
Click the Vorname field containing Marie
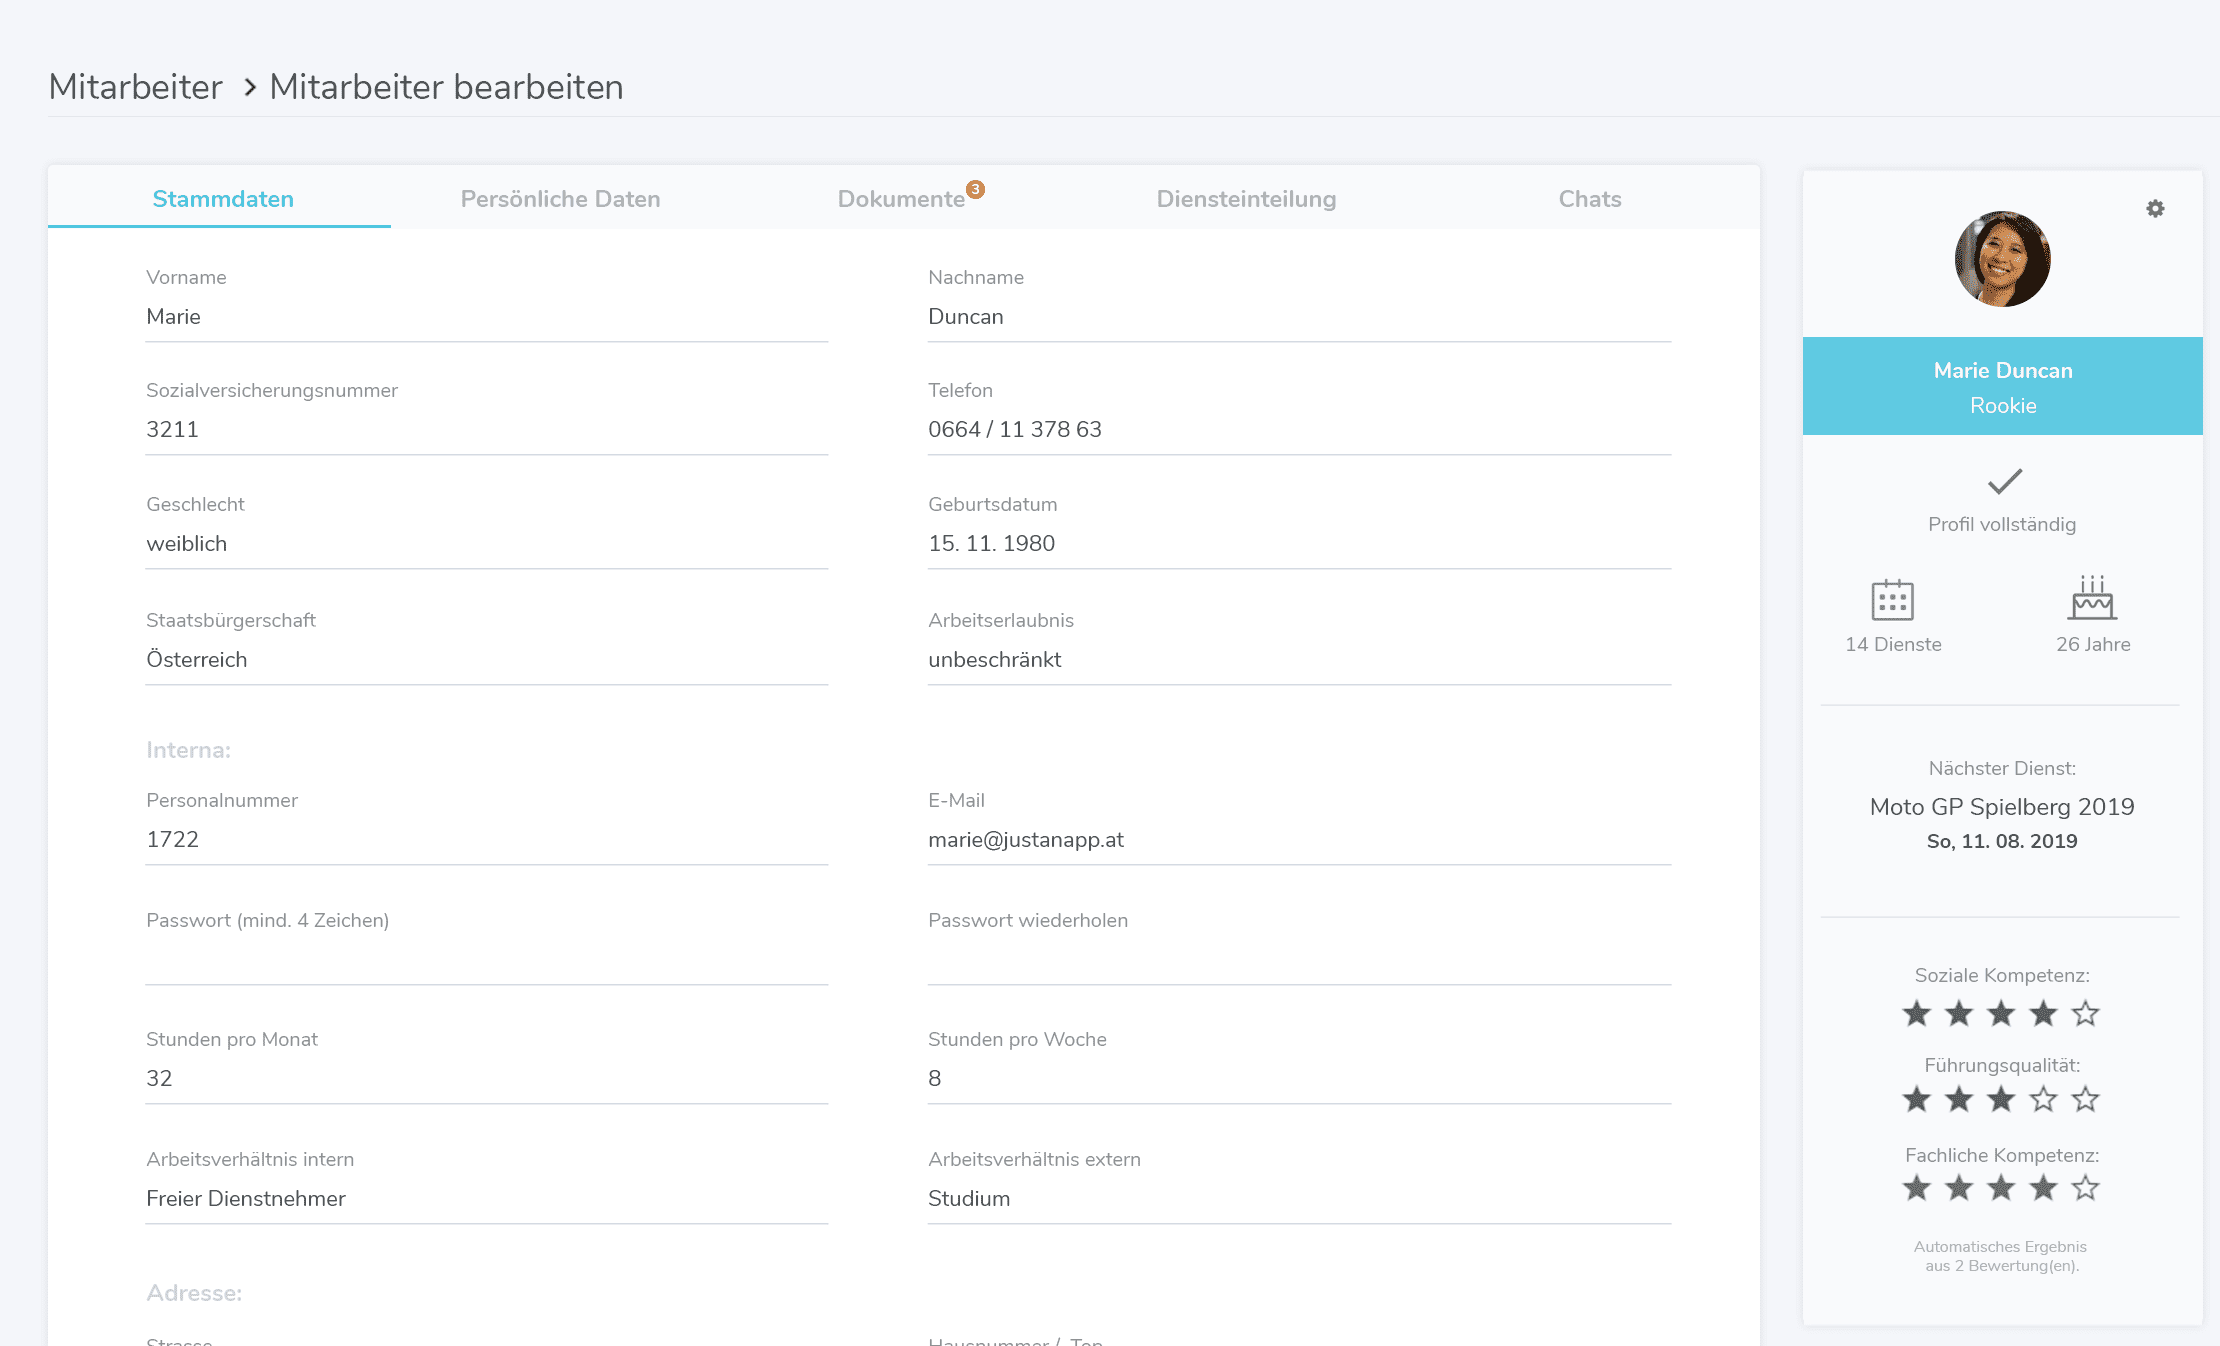487,317
